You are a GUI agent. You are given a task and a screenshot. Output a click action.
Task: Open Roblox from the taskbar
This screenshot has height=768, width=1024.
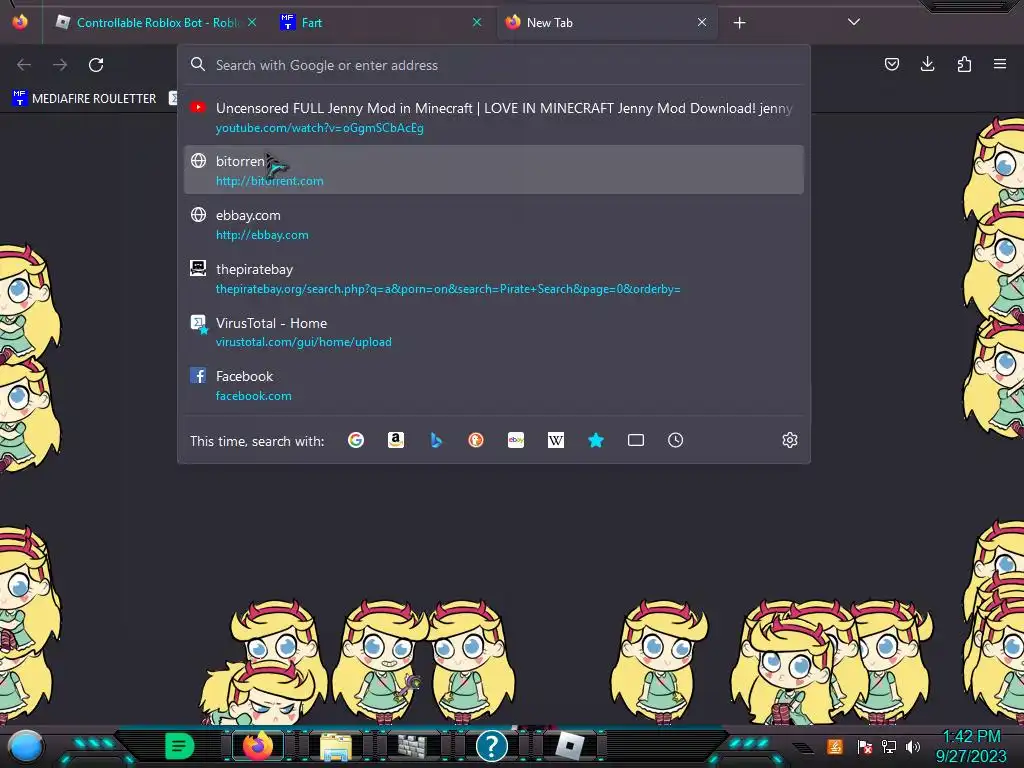[x=569, y=746]
